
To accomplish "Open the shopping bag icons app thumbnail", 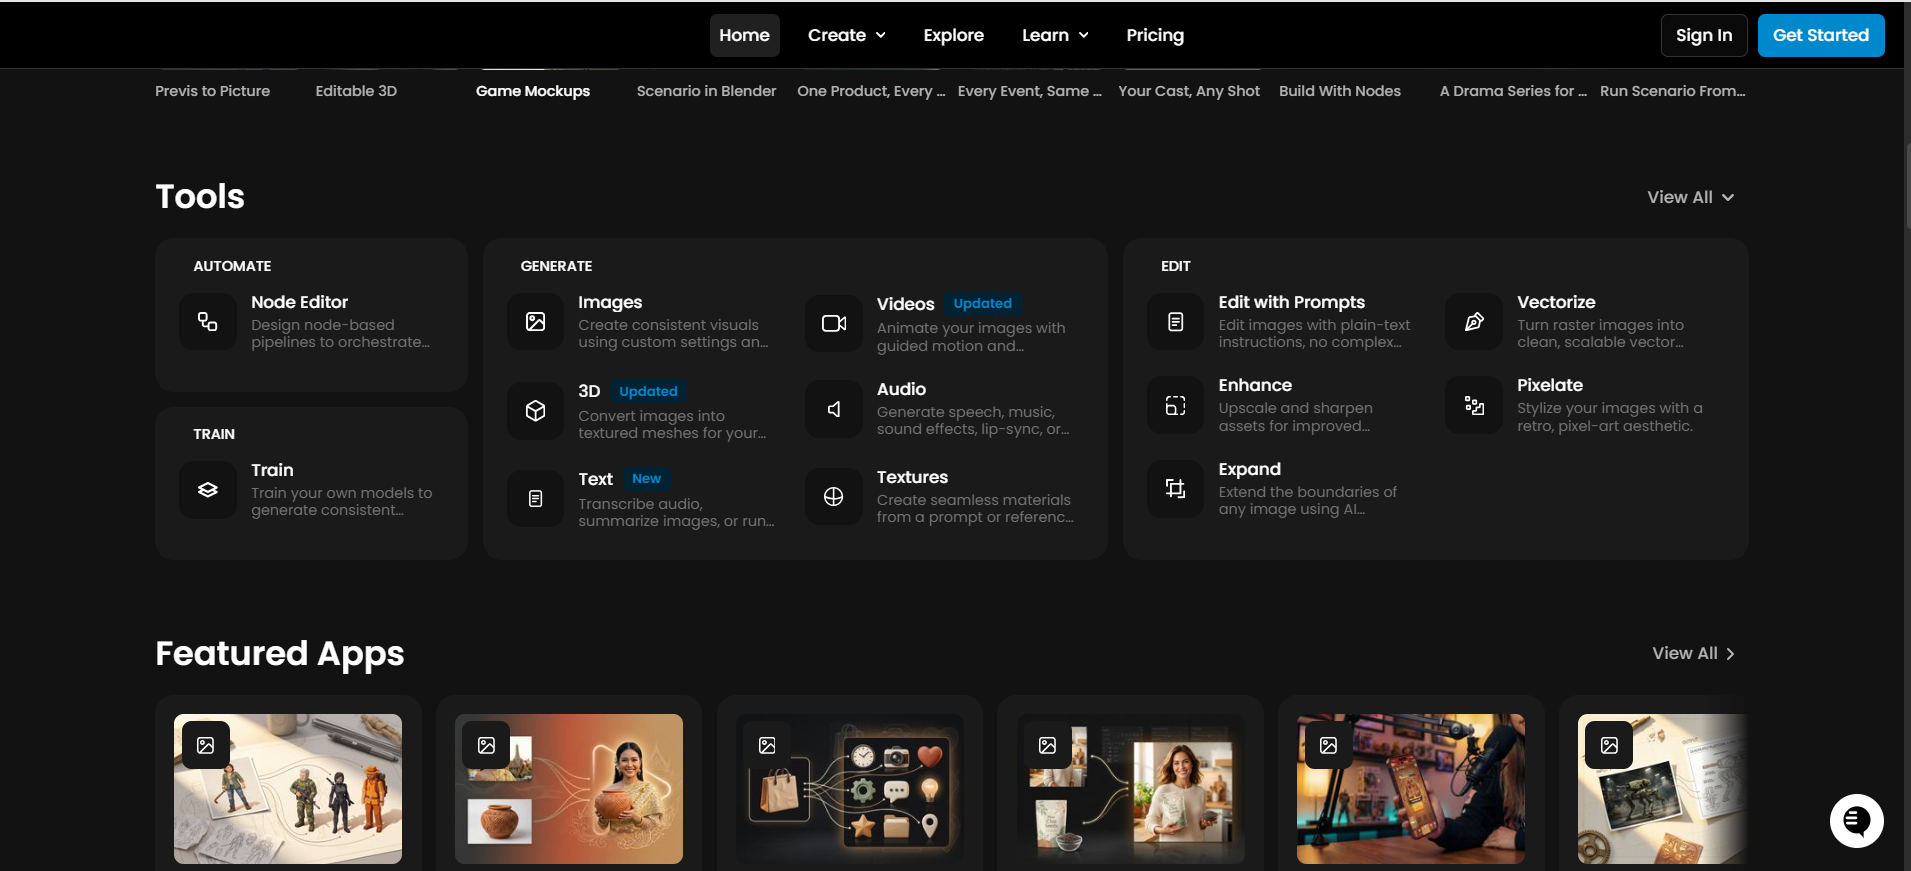I will click(850, 789).
